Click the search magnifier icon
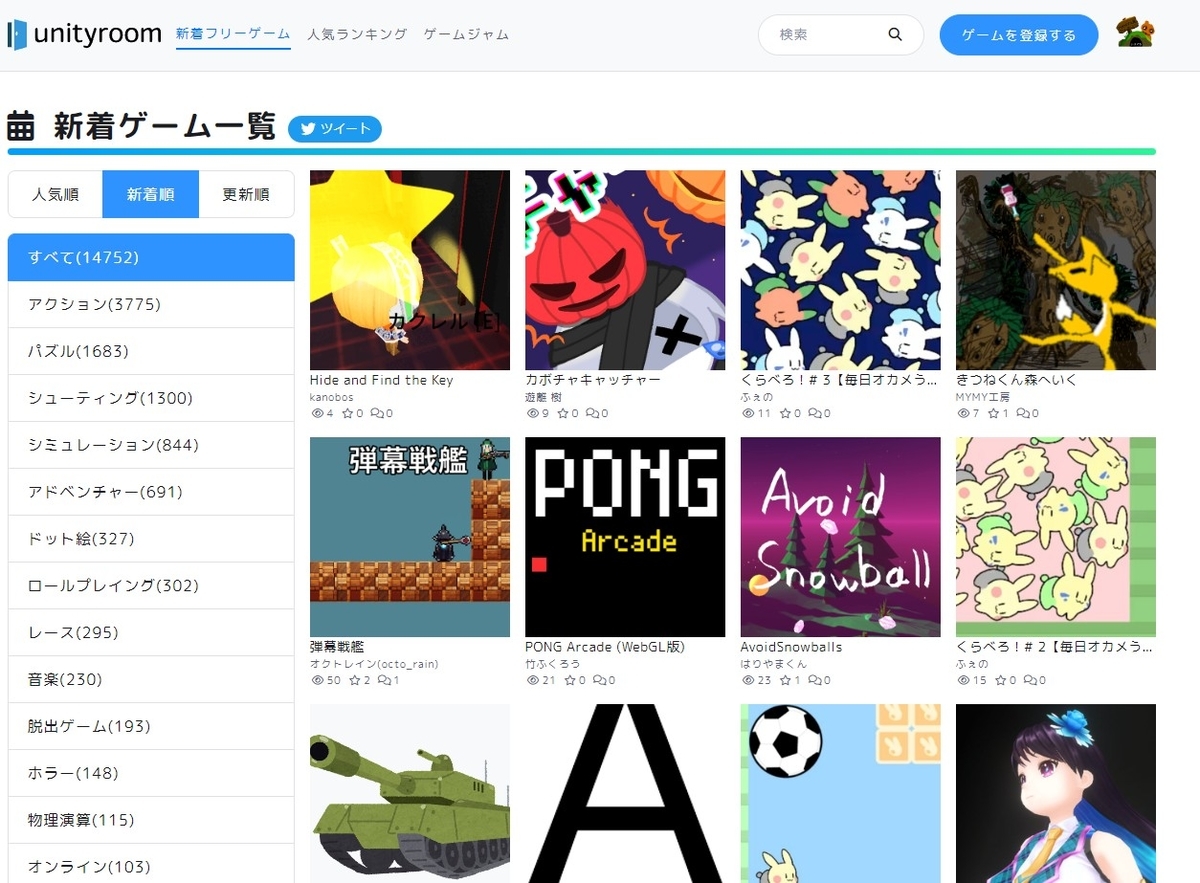Viewport: 1200px width, 883px height. point(895,34)
